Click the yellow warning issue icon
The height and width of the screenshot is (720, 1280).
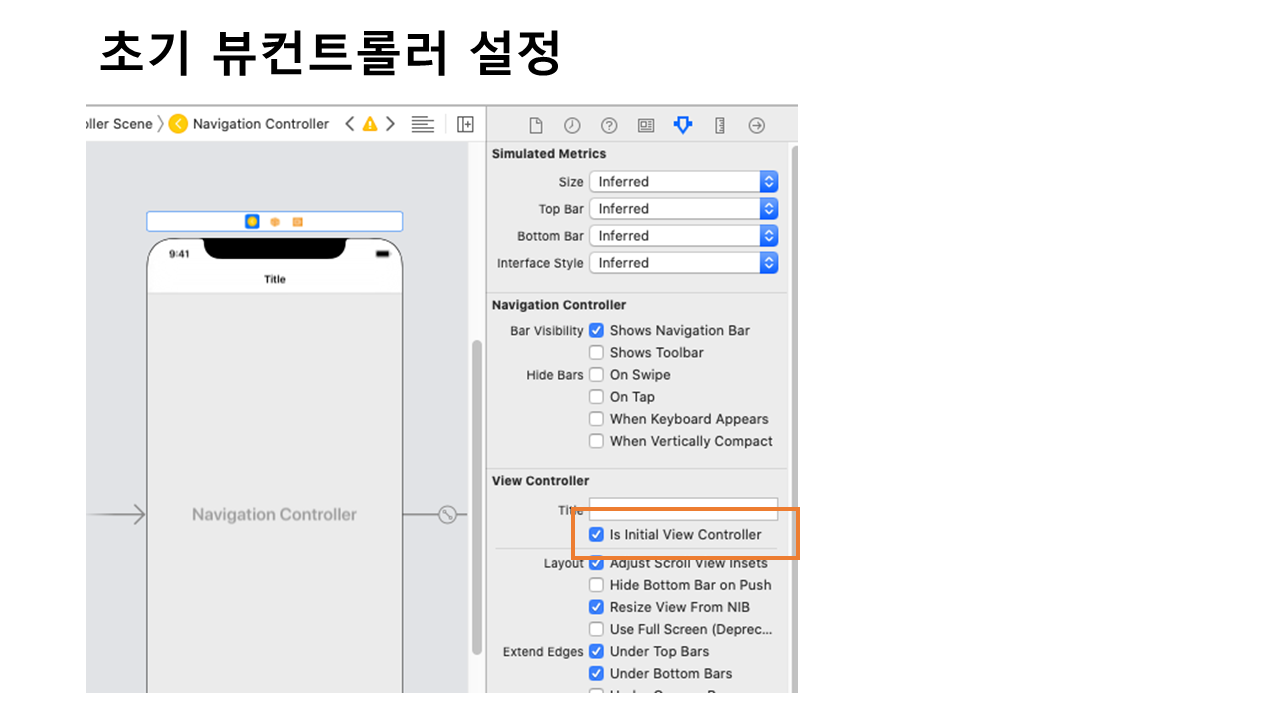tap(370, 124)
